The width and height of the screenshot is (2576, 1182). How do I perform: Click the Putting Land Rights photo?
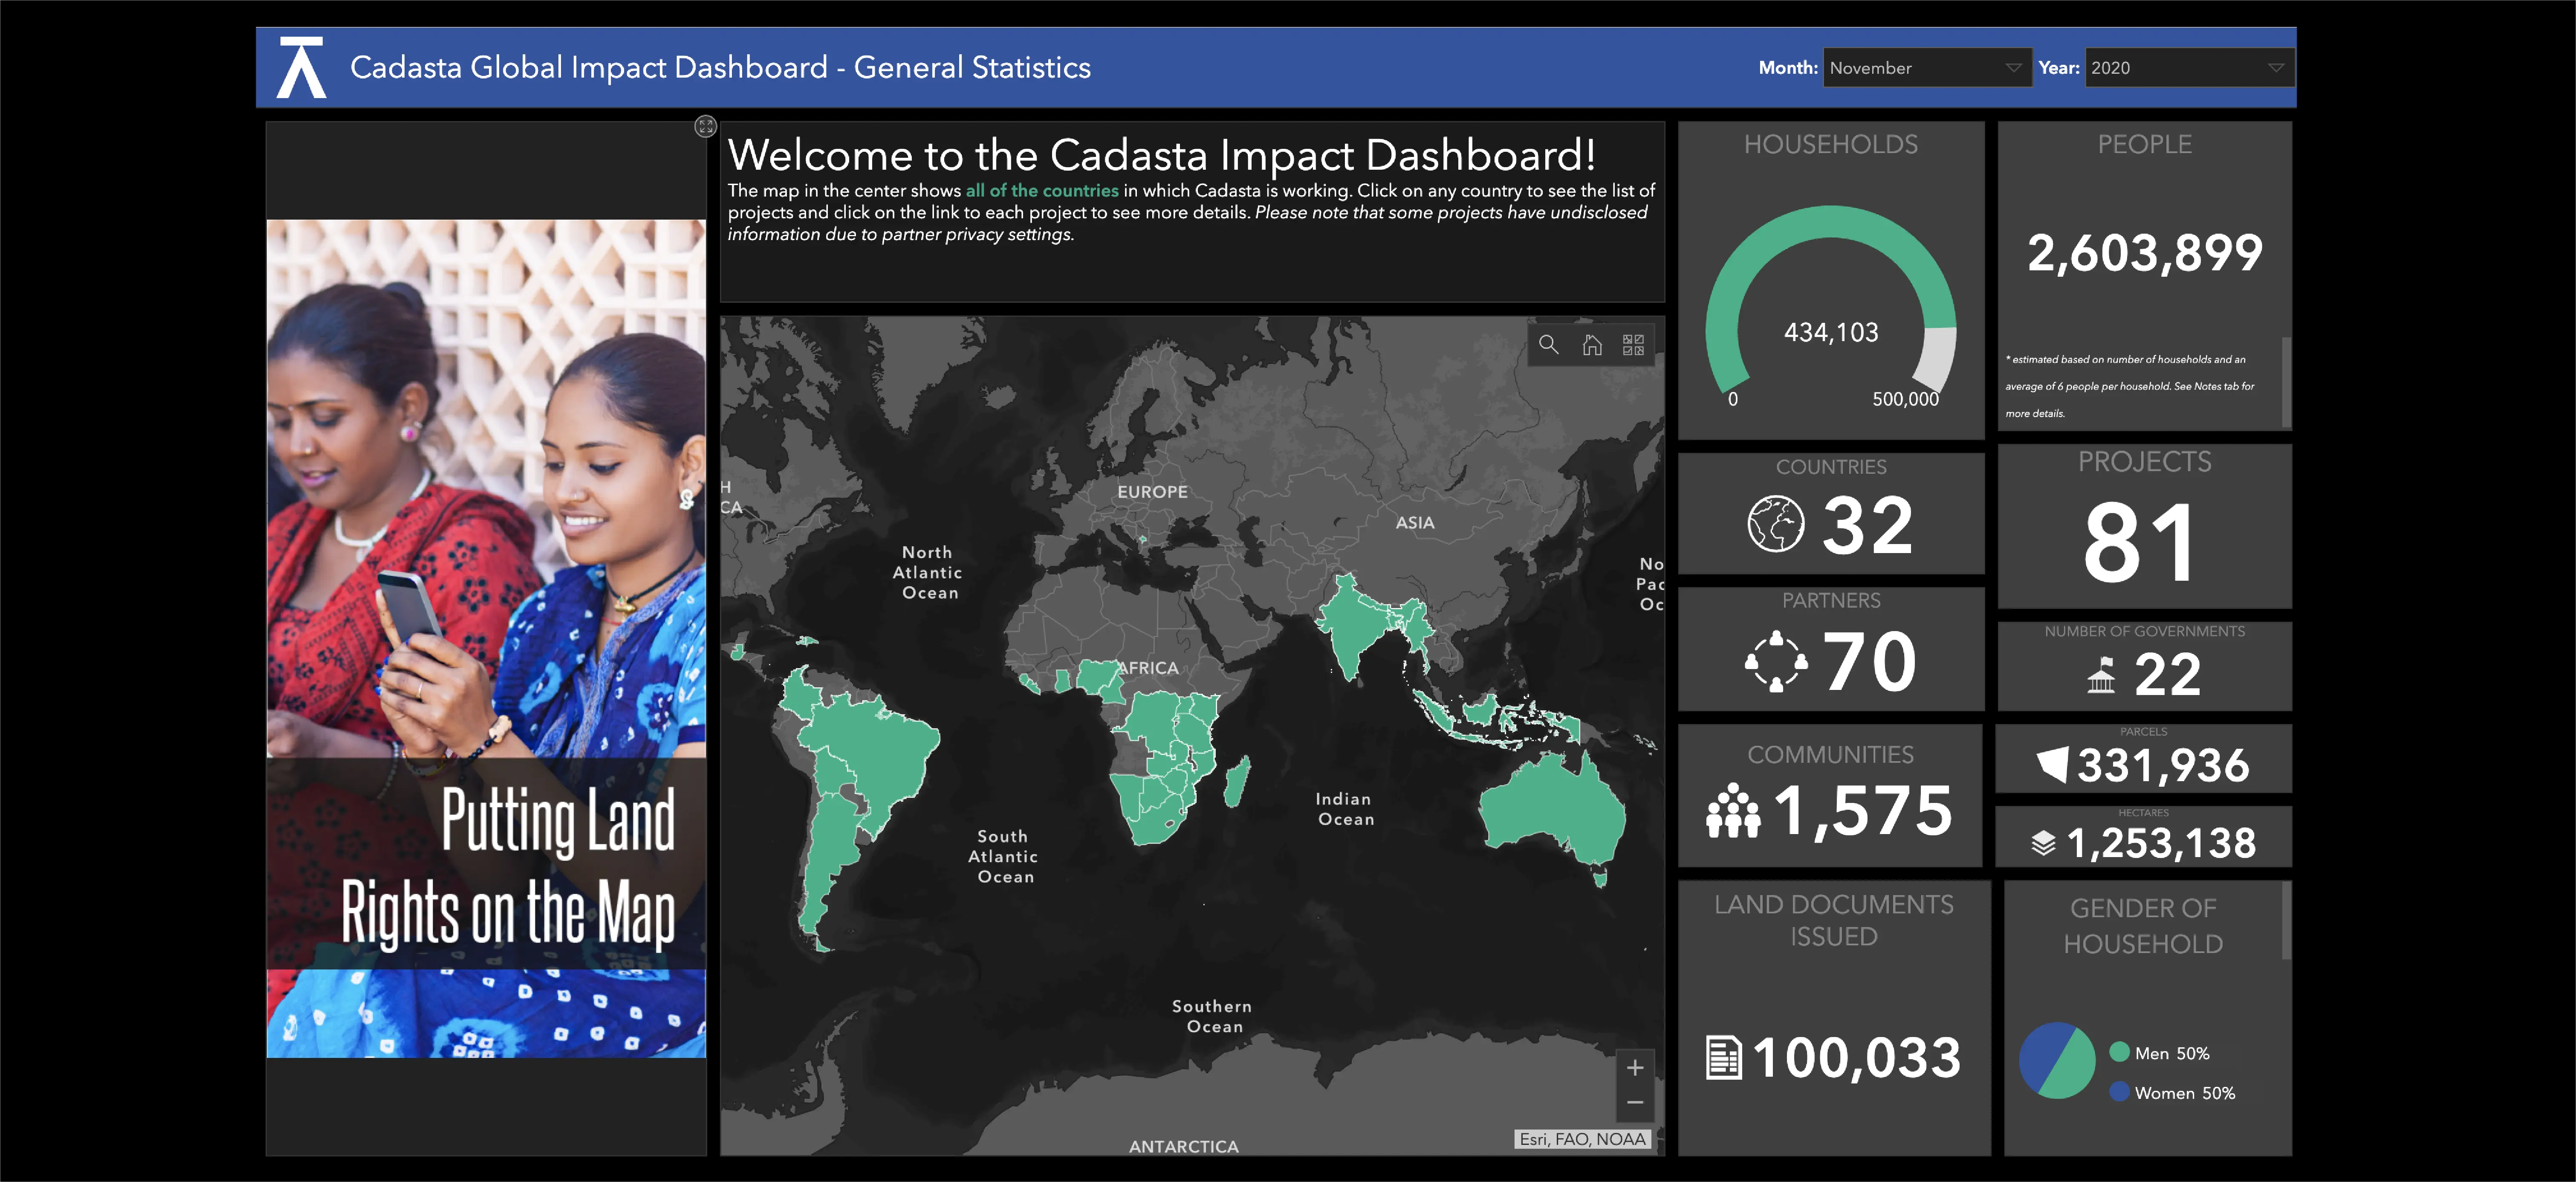tap(486, 638)
